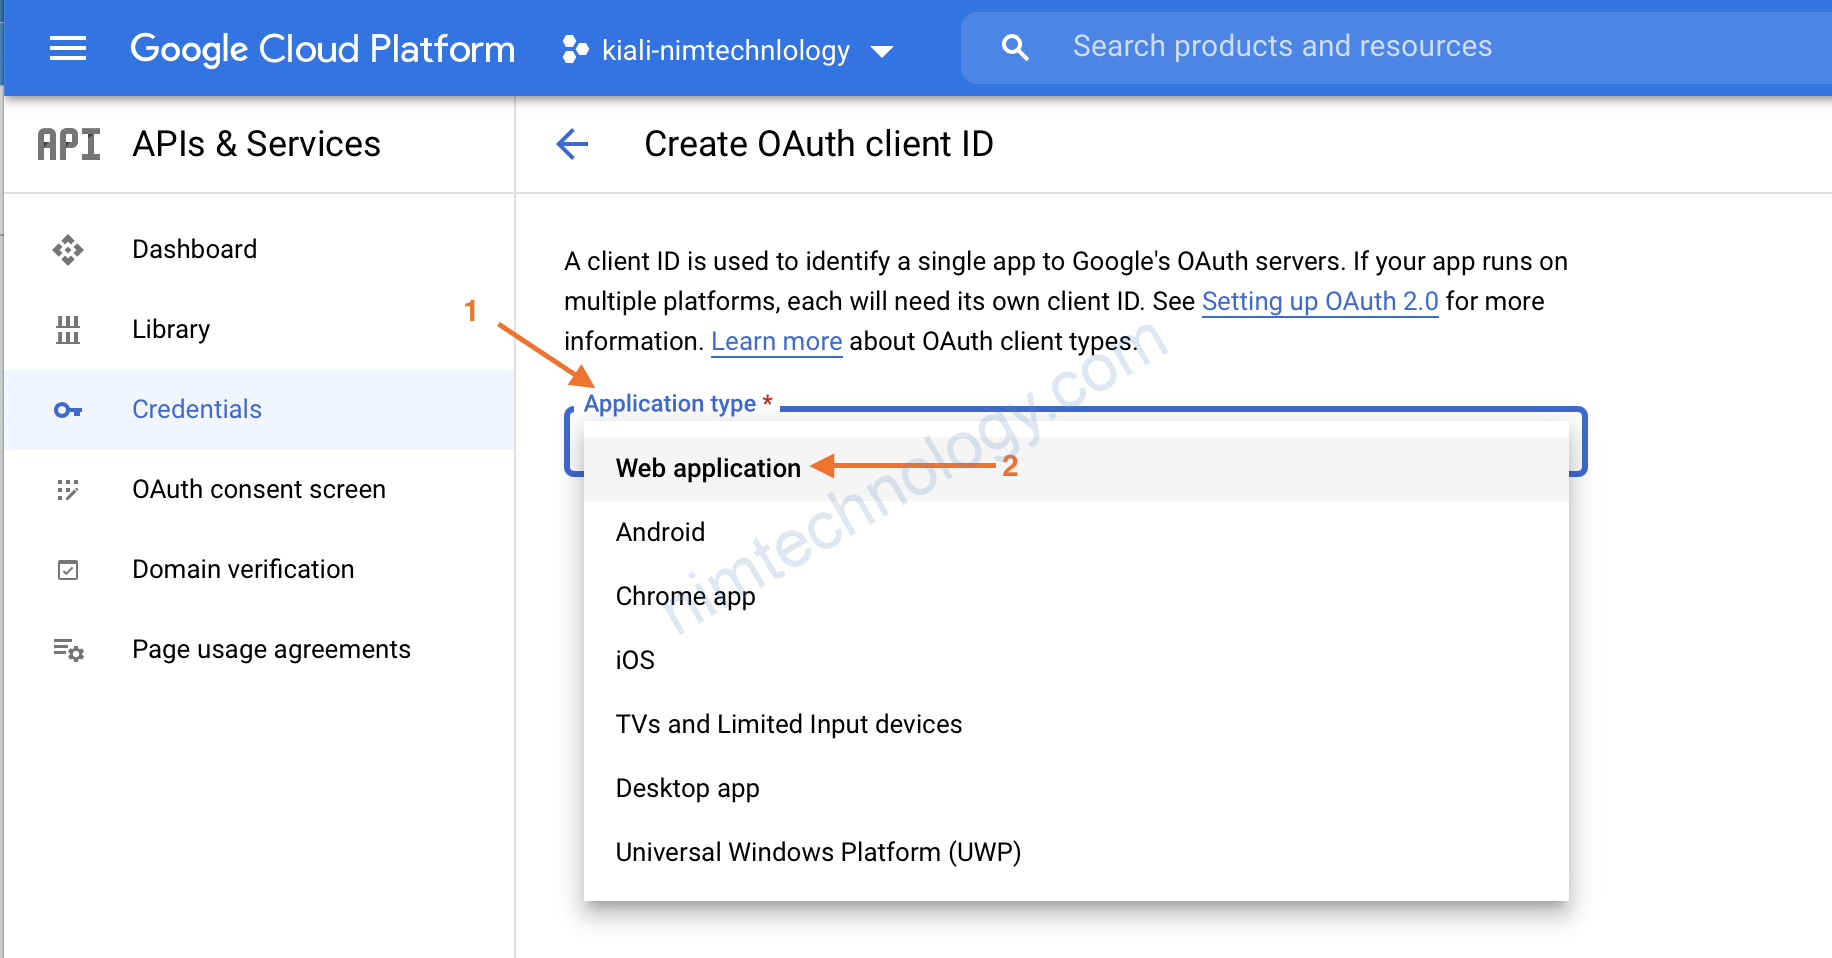Go back using the left arrow icon
The width and height of the screenshot is (1832, 958).
point(572,144)
